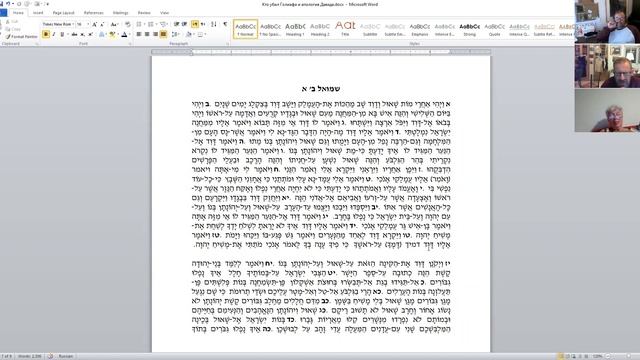The height and width of the screenshot is (360, 640).
Task: Center the paragraph text
Action: coord(147,34)
